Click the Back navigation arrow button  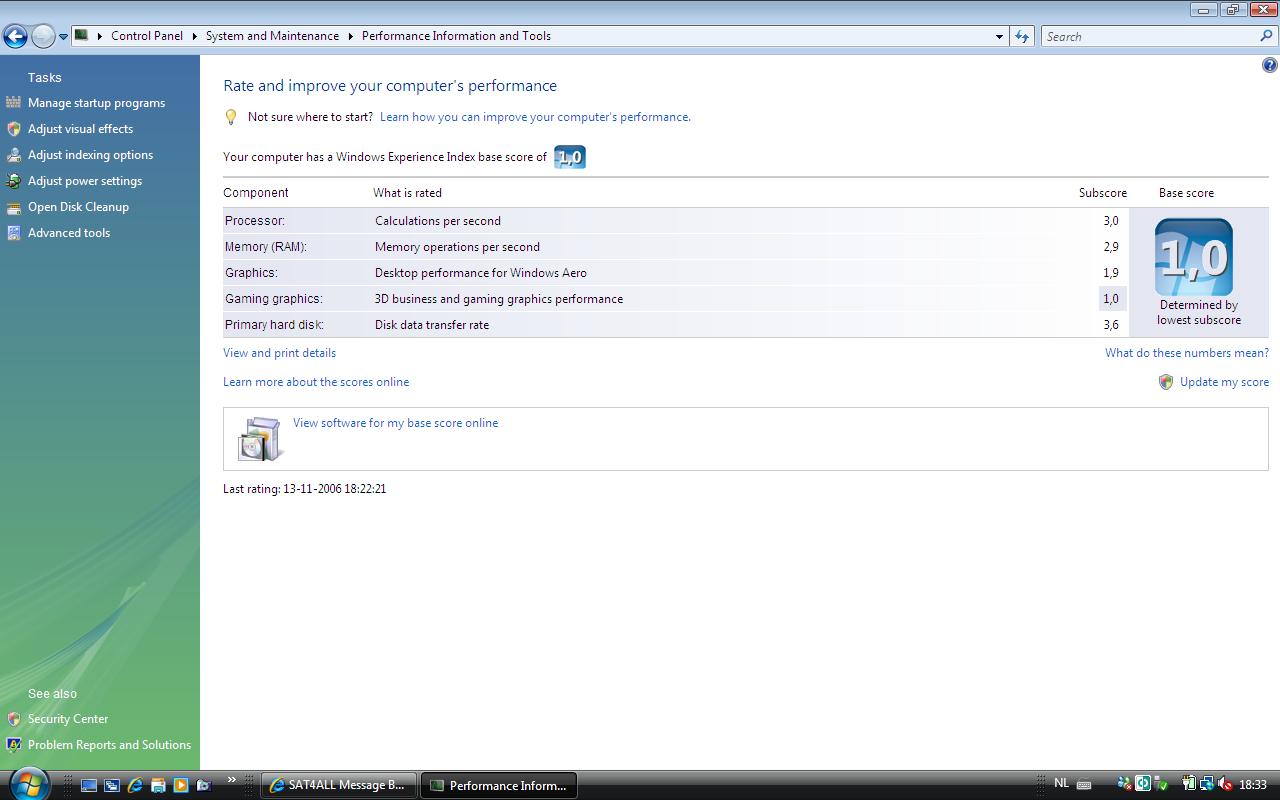click(15, 37)
